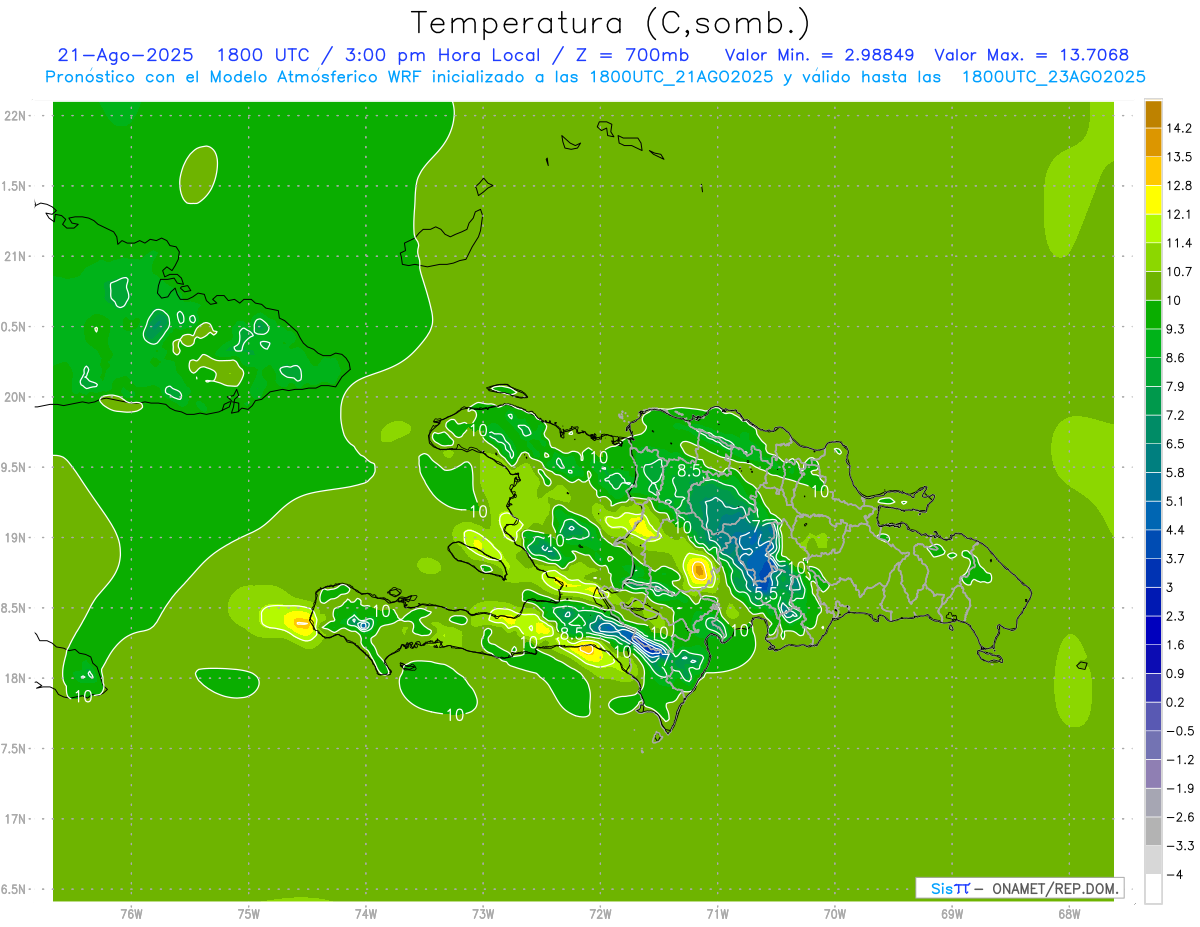Pick green legend swatch between 8.6 and 9.3
Screen dimensions: 1200x927
pos(1153,344)
